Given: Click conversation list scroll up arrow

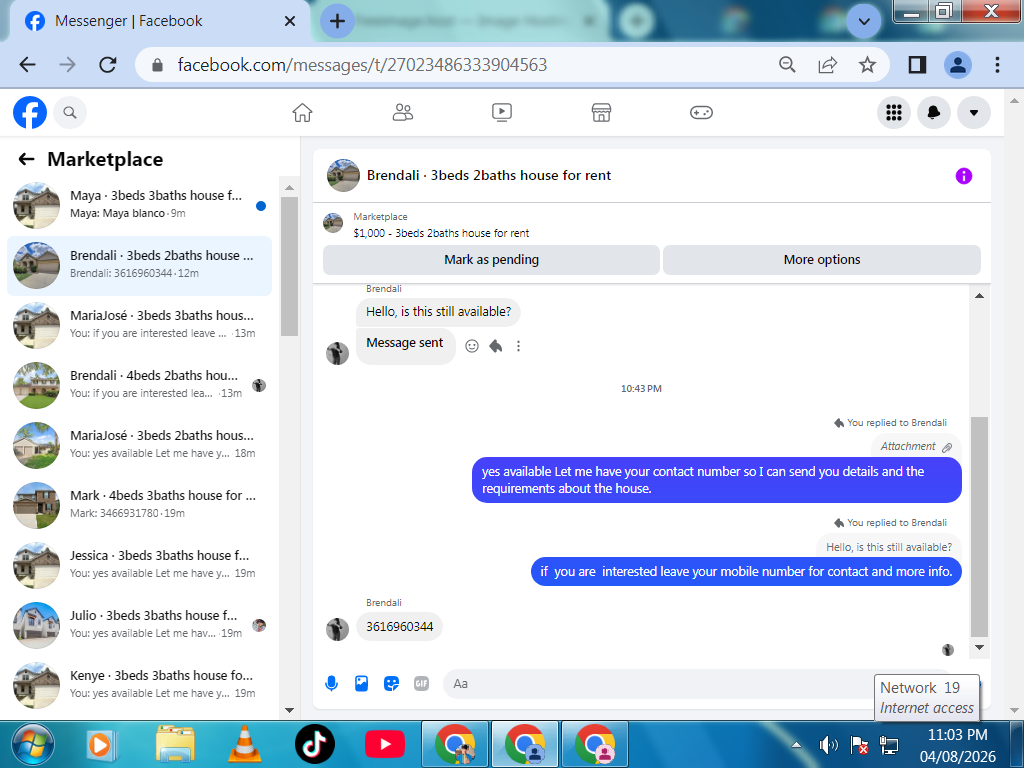Looking at the screenshot, I should tap(289, 187).
